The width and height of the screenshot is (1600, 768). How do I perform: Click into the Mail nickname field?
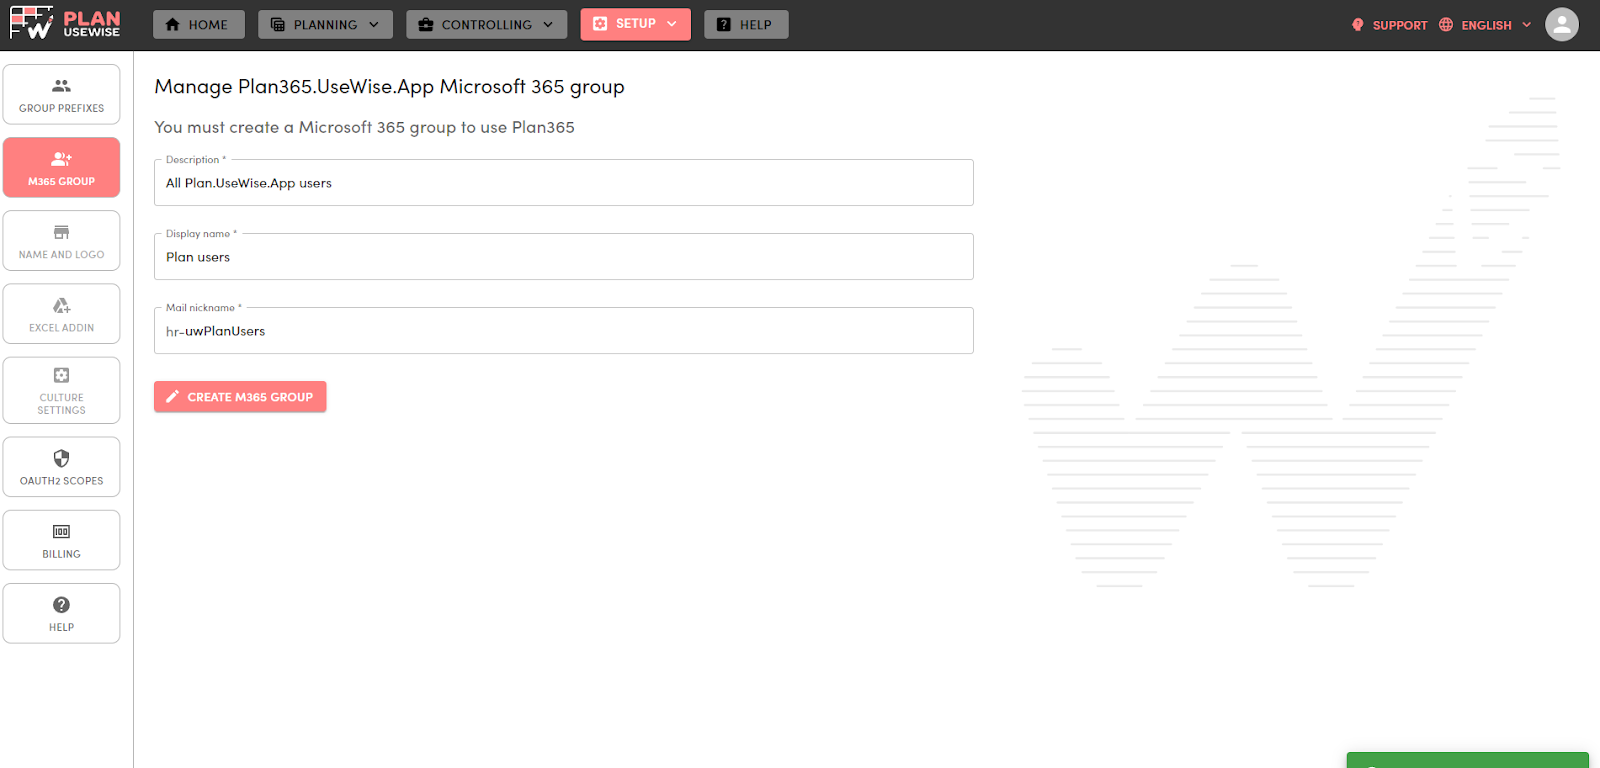[x=564, y=331]
